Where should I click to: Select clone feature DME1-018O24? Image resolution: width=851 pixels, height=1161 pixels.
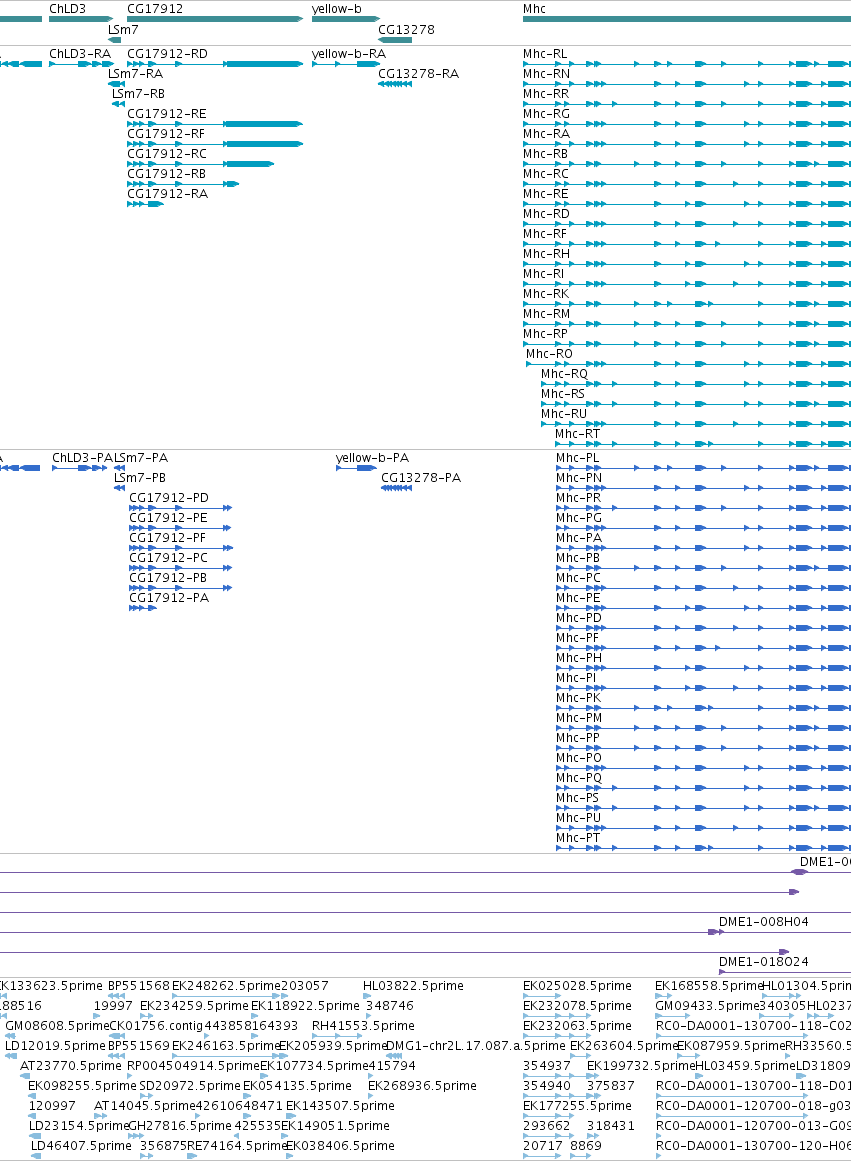[764, 963]
